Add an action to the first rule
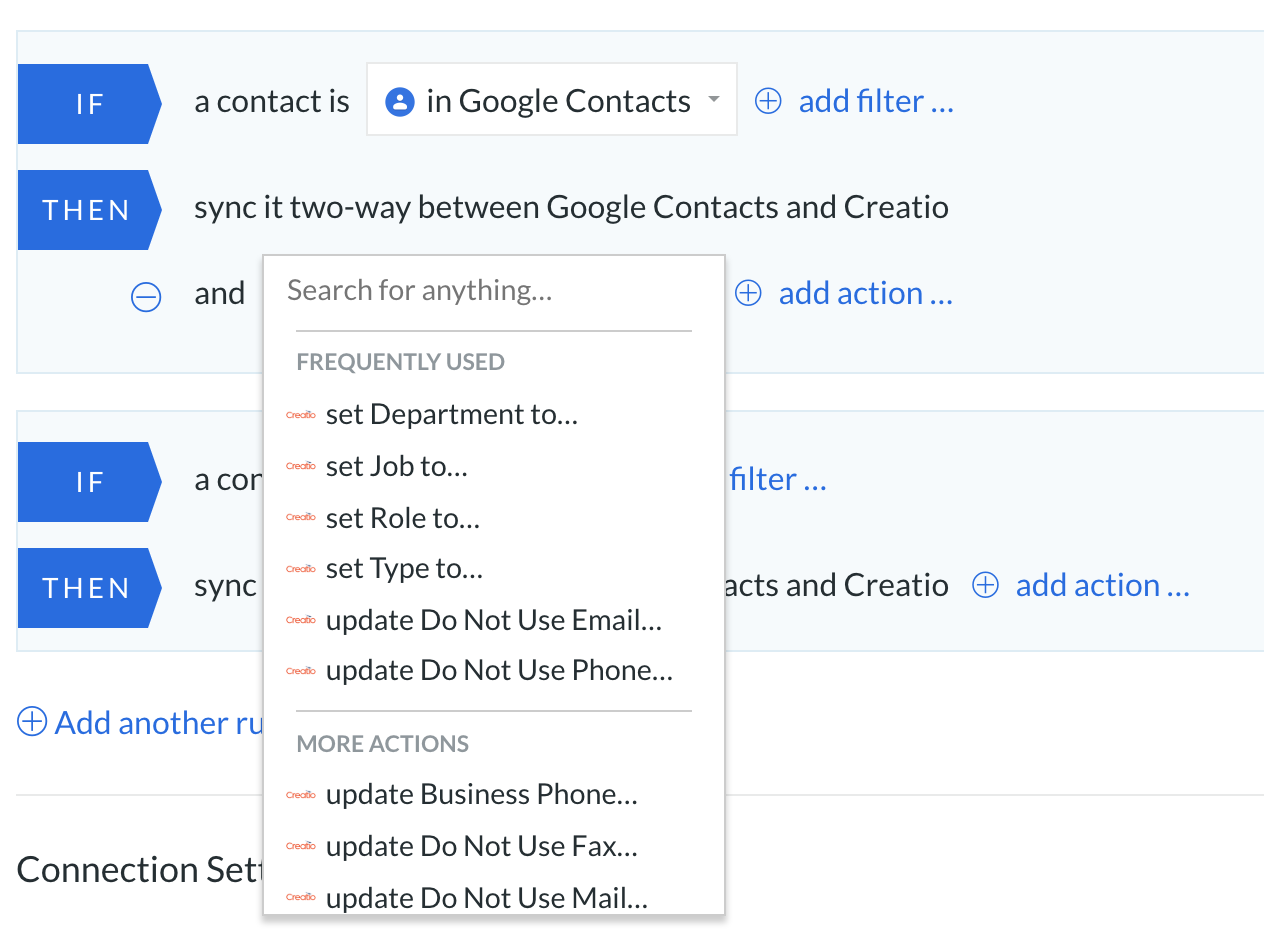The height and width of the screenshot is (940, 1264). pos(866,293)
